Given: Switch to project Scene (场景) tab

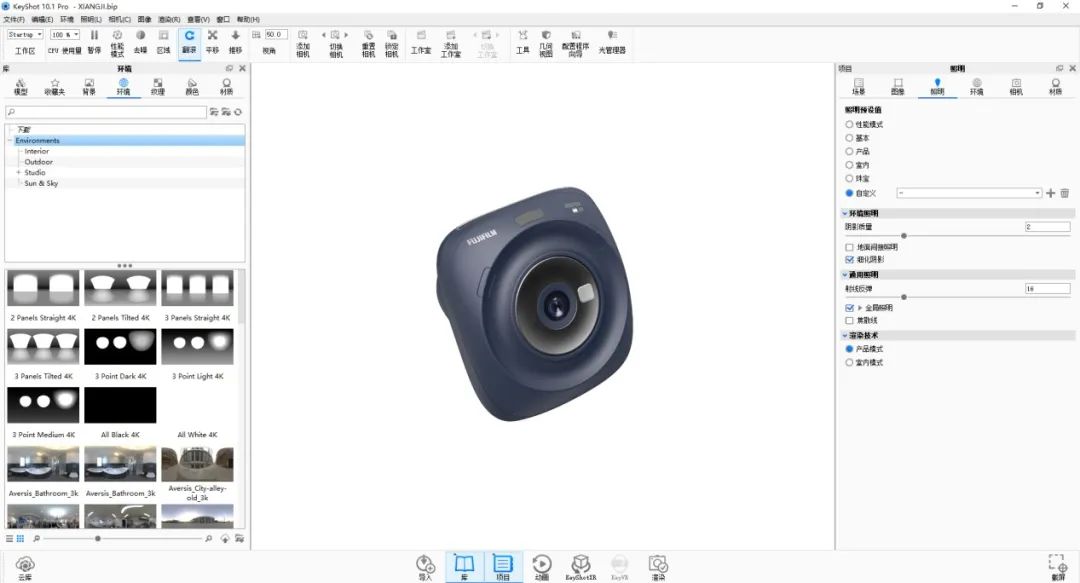Looking at the screenshot, I should click(x=858, y=87).
